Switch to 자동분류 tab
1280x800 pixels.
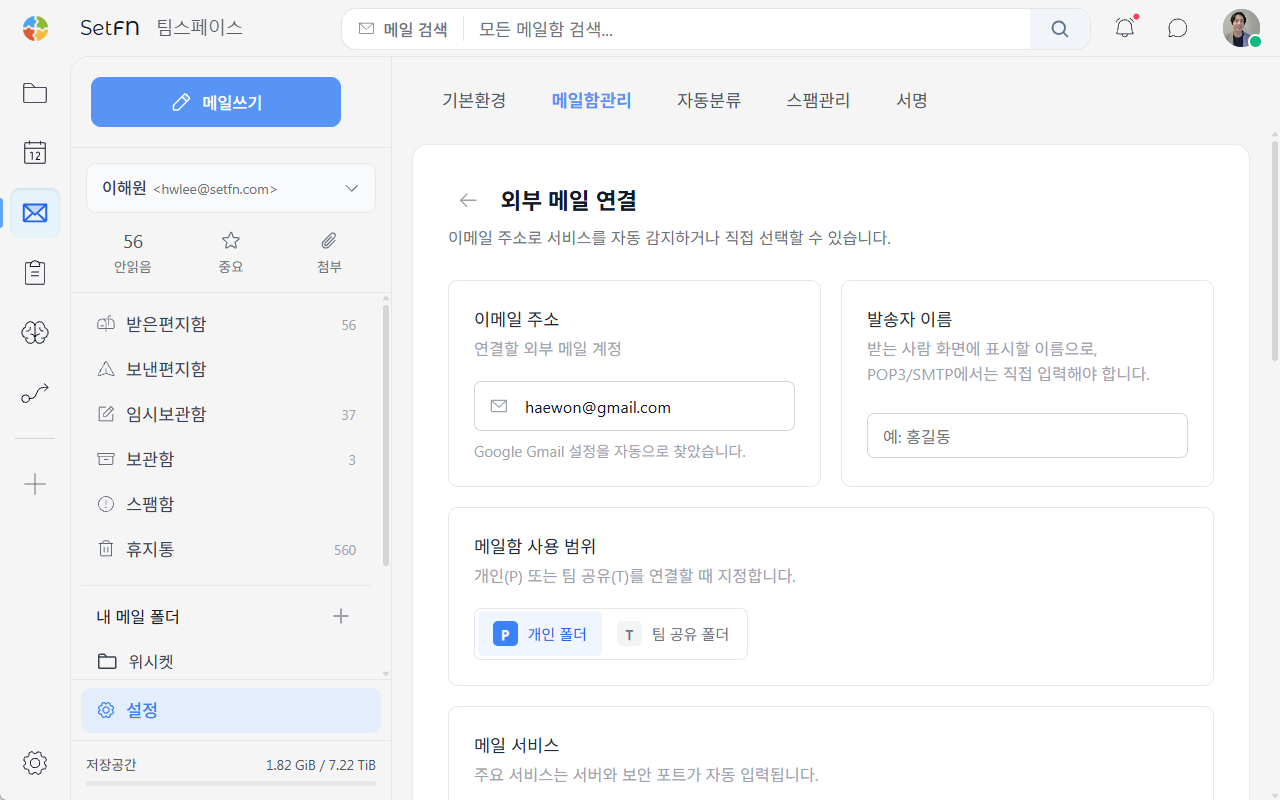click(x=709, y=100)
